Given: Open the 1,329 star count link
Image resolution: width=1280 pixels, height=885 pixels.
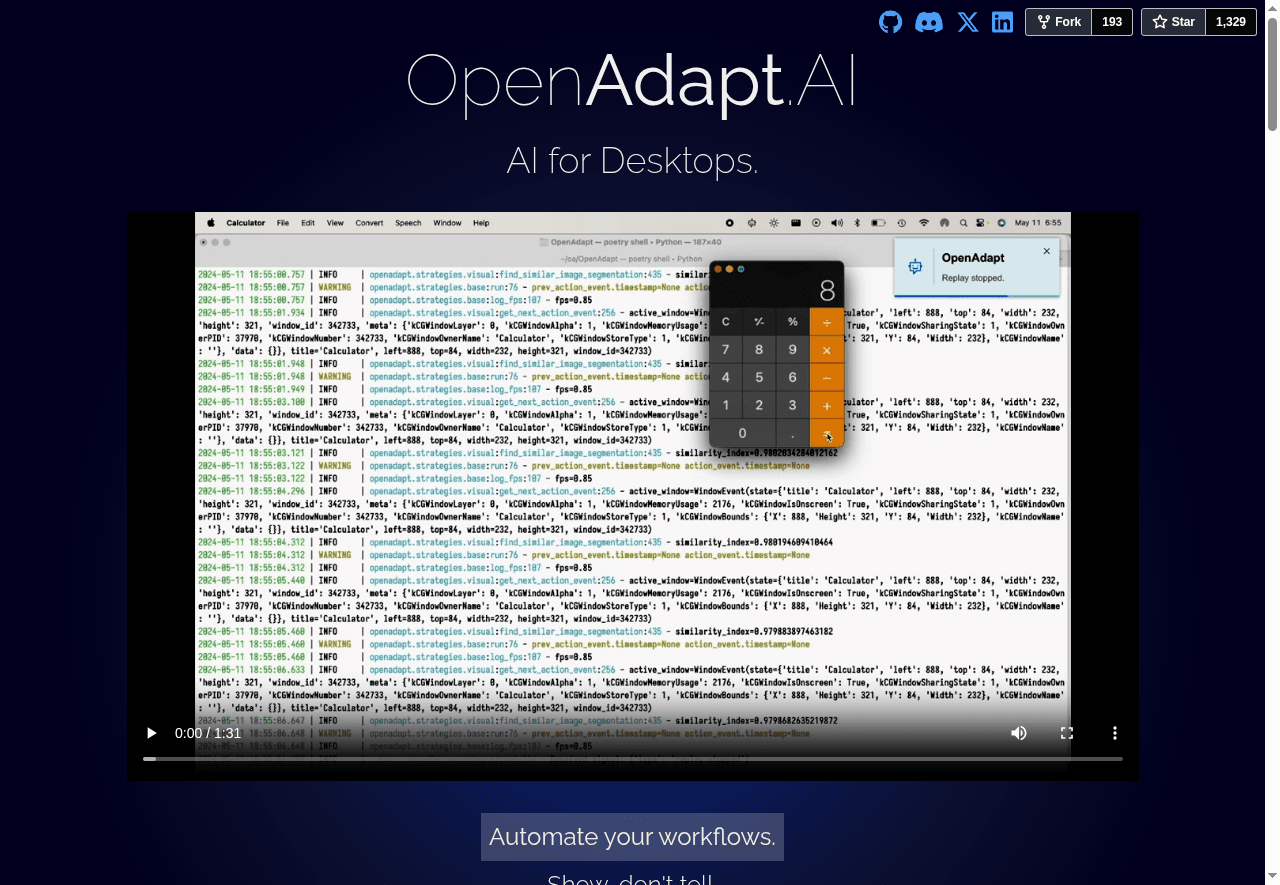Looking at the screenshot, I should click(x=1230, y=21).
